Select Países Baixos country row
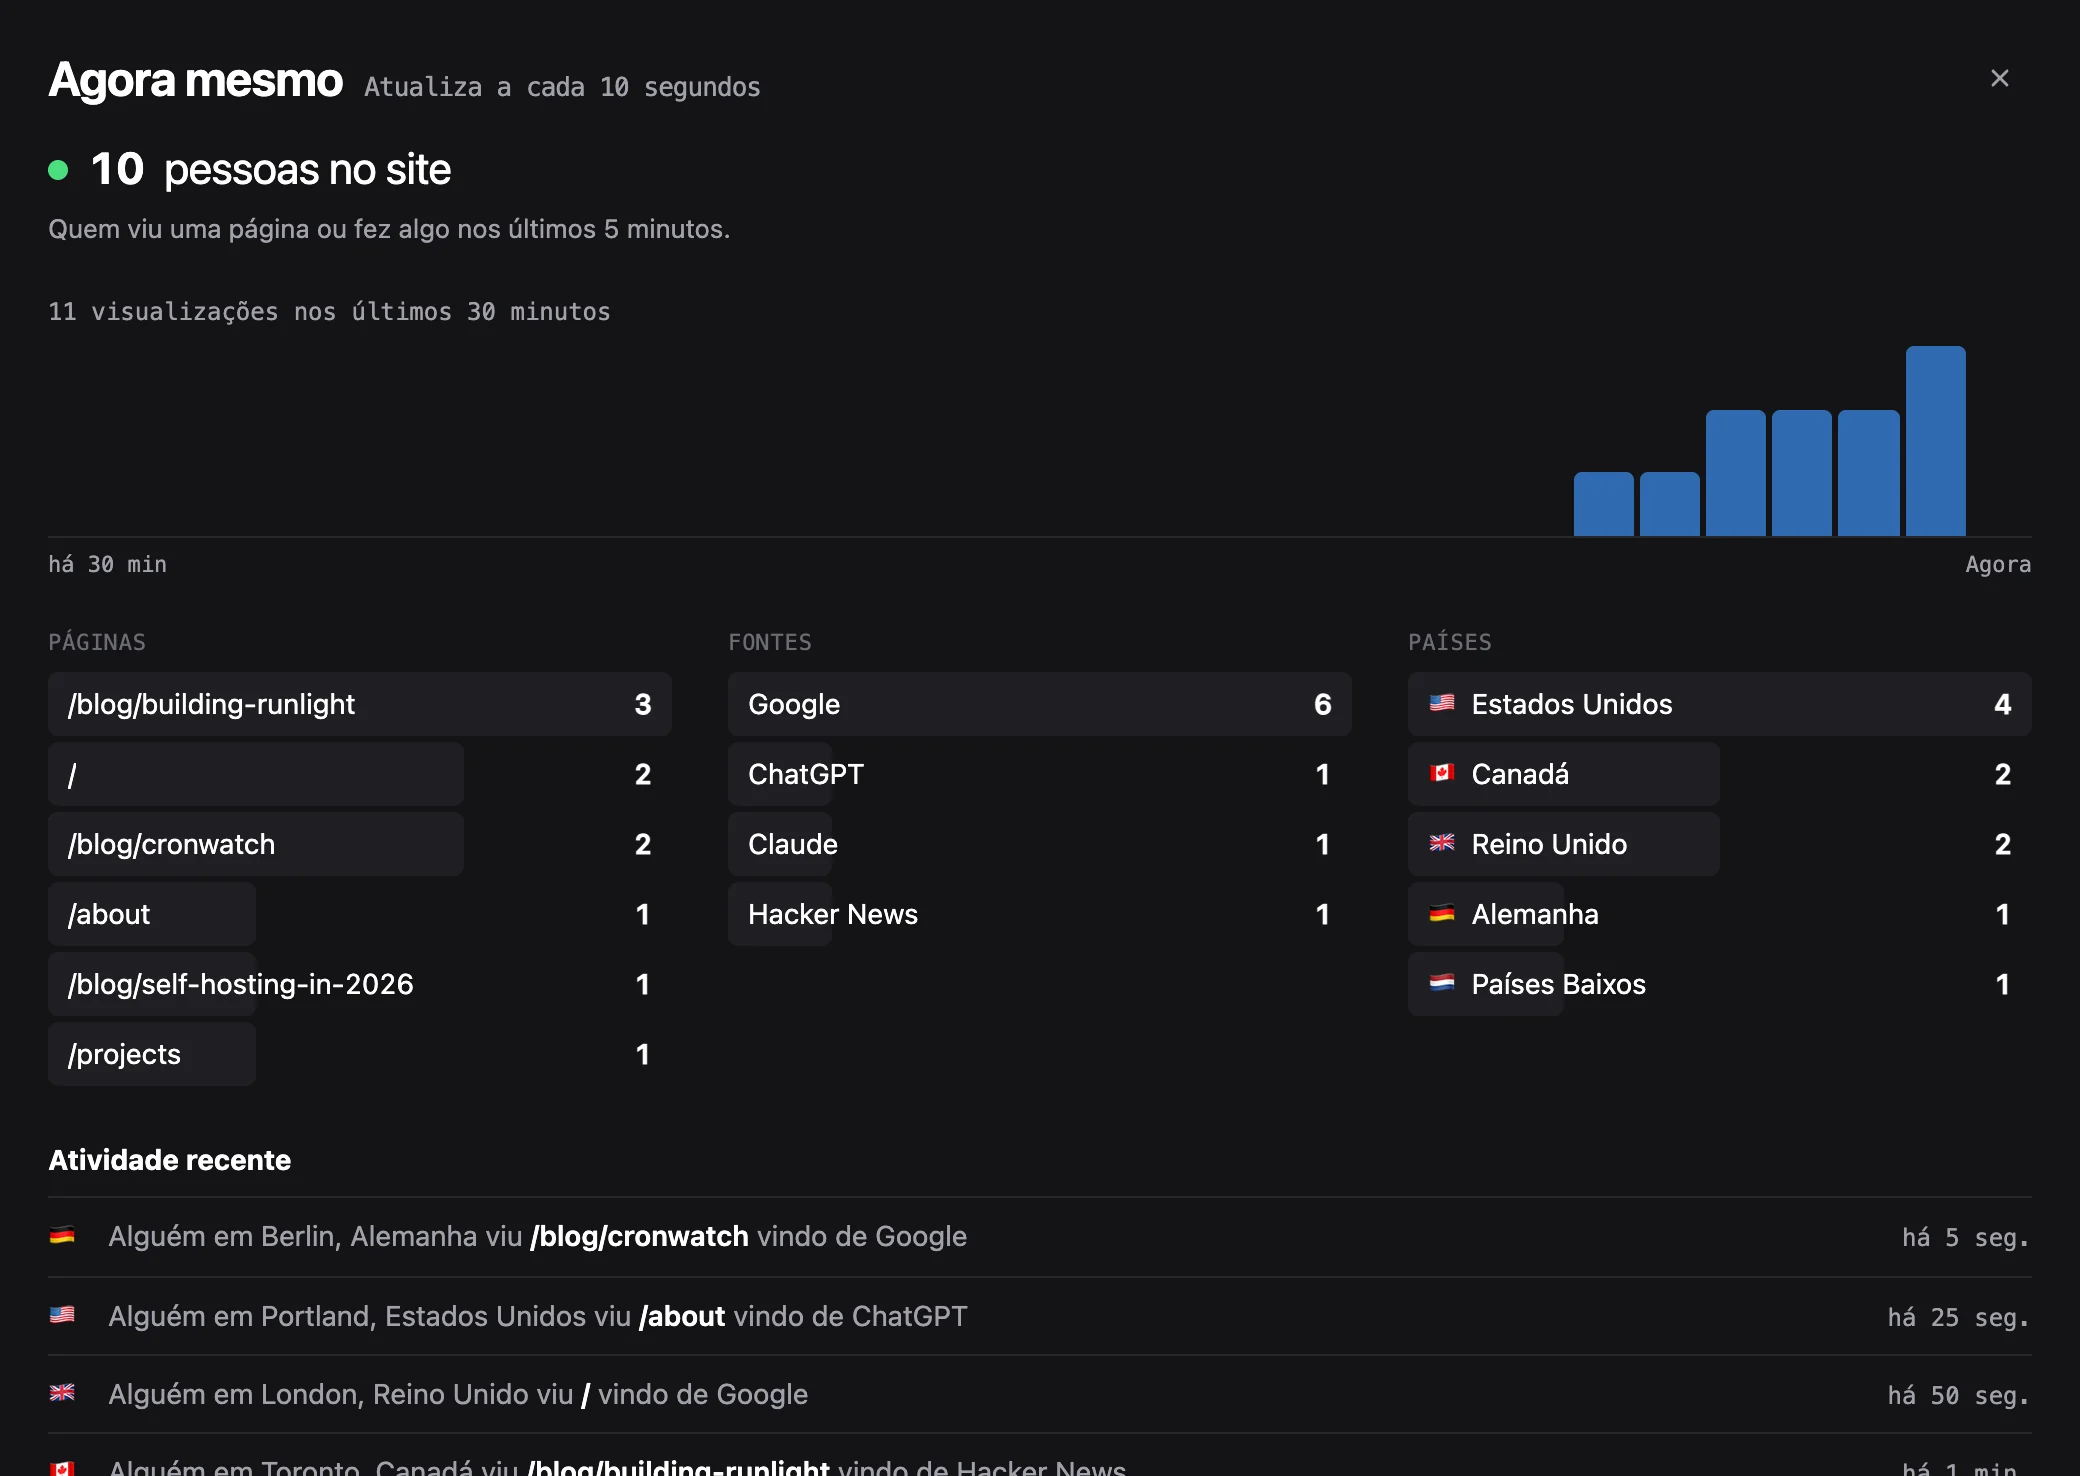 tap(1720, 984)
